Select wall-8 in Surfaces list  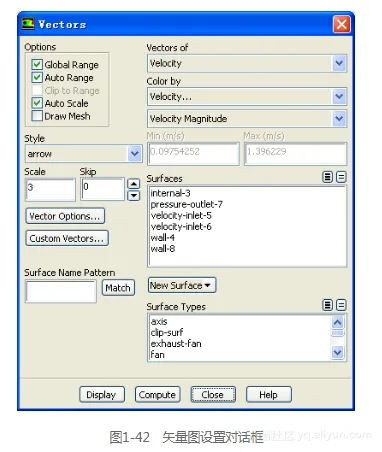163,249
